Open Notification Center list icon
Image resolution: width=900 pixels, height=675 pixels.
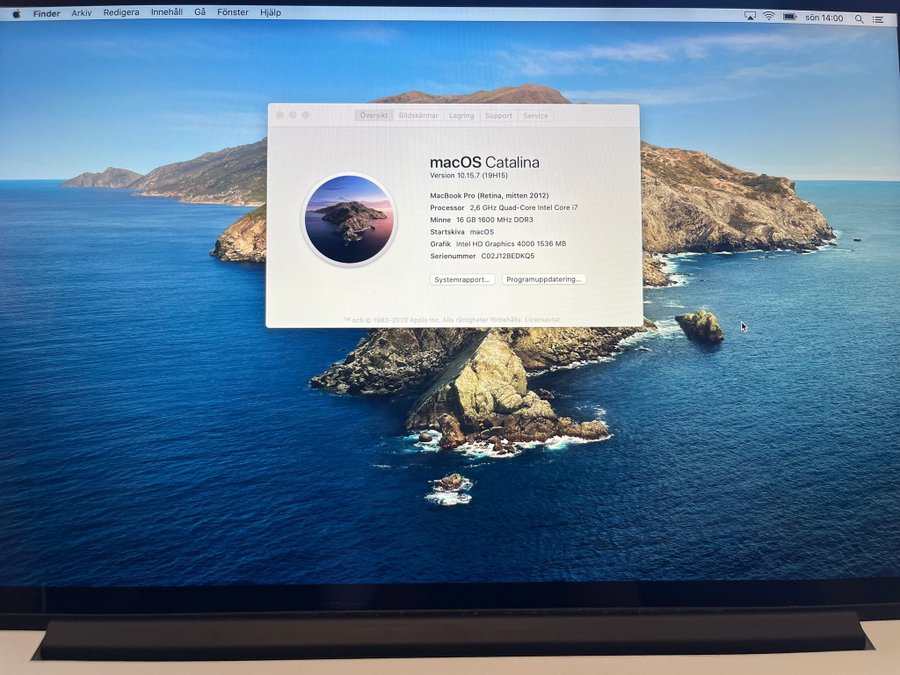(878, 20)
